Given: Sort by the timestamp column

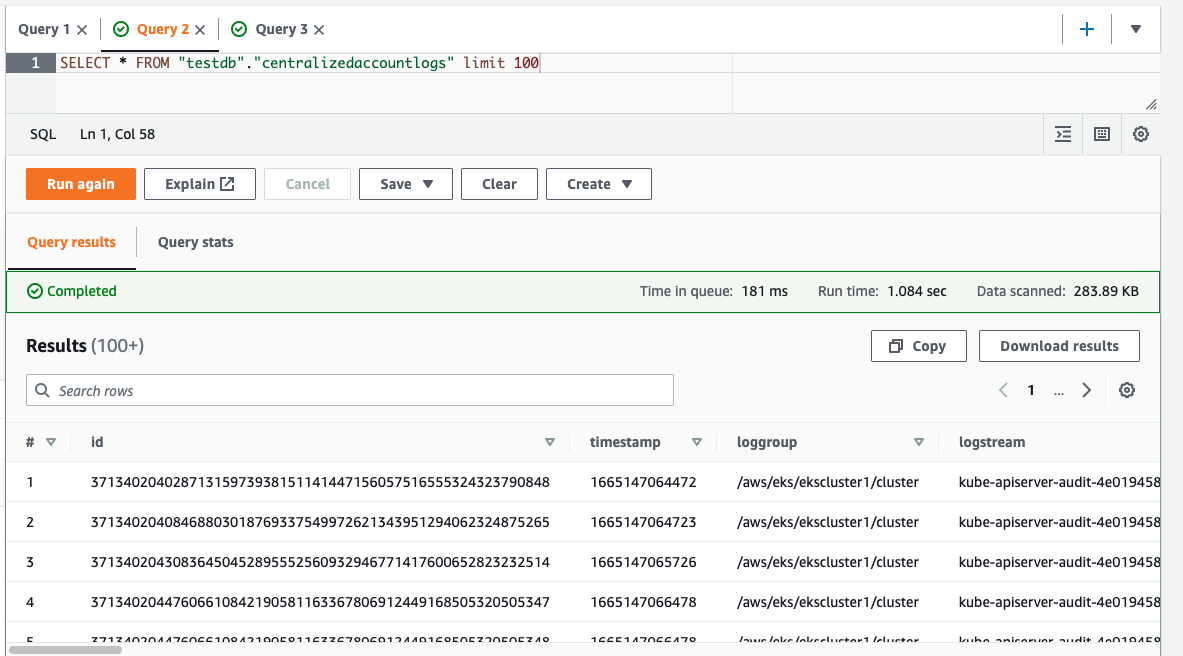Looking at the screenshot, I should (x=697, y=442).
